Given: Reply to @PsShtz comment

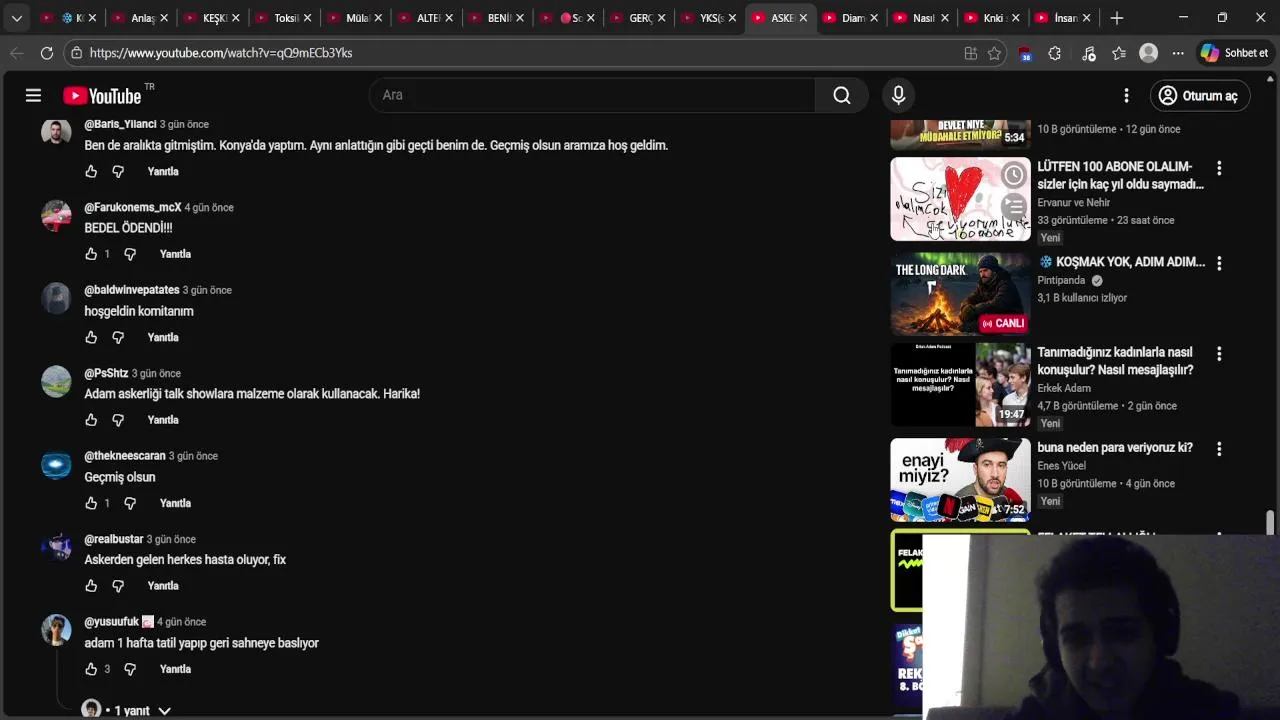Looking at the screenshot, I should 163,420.
